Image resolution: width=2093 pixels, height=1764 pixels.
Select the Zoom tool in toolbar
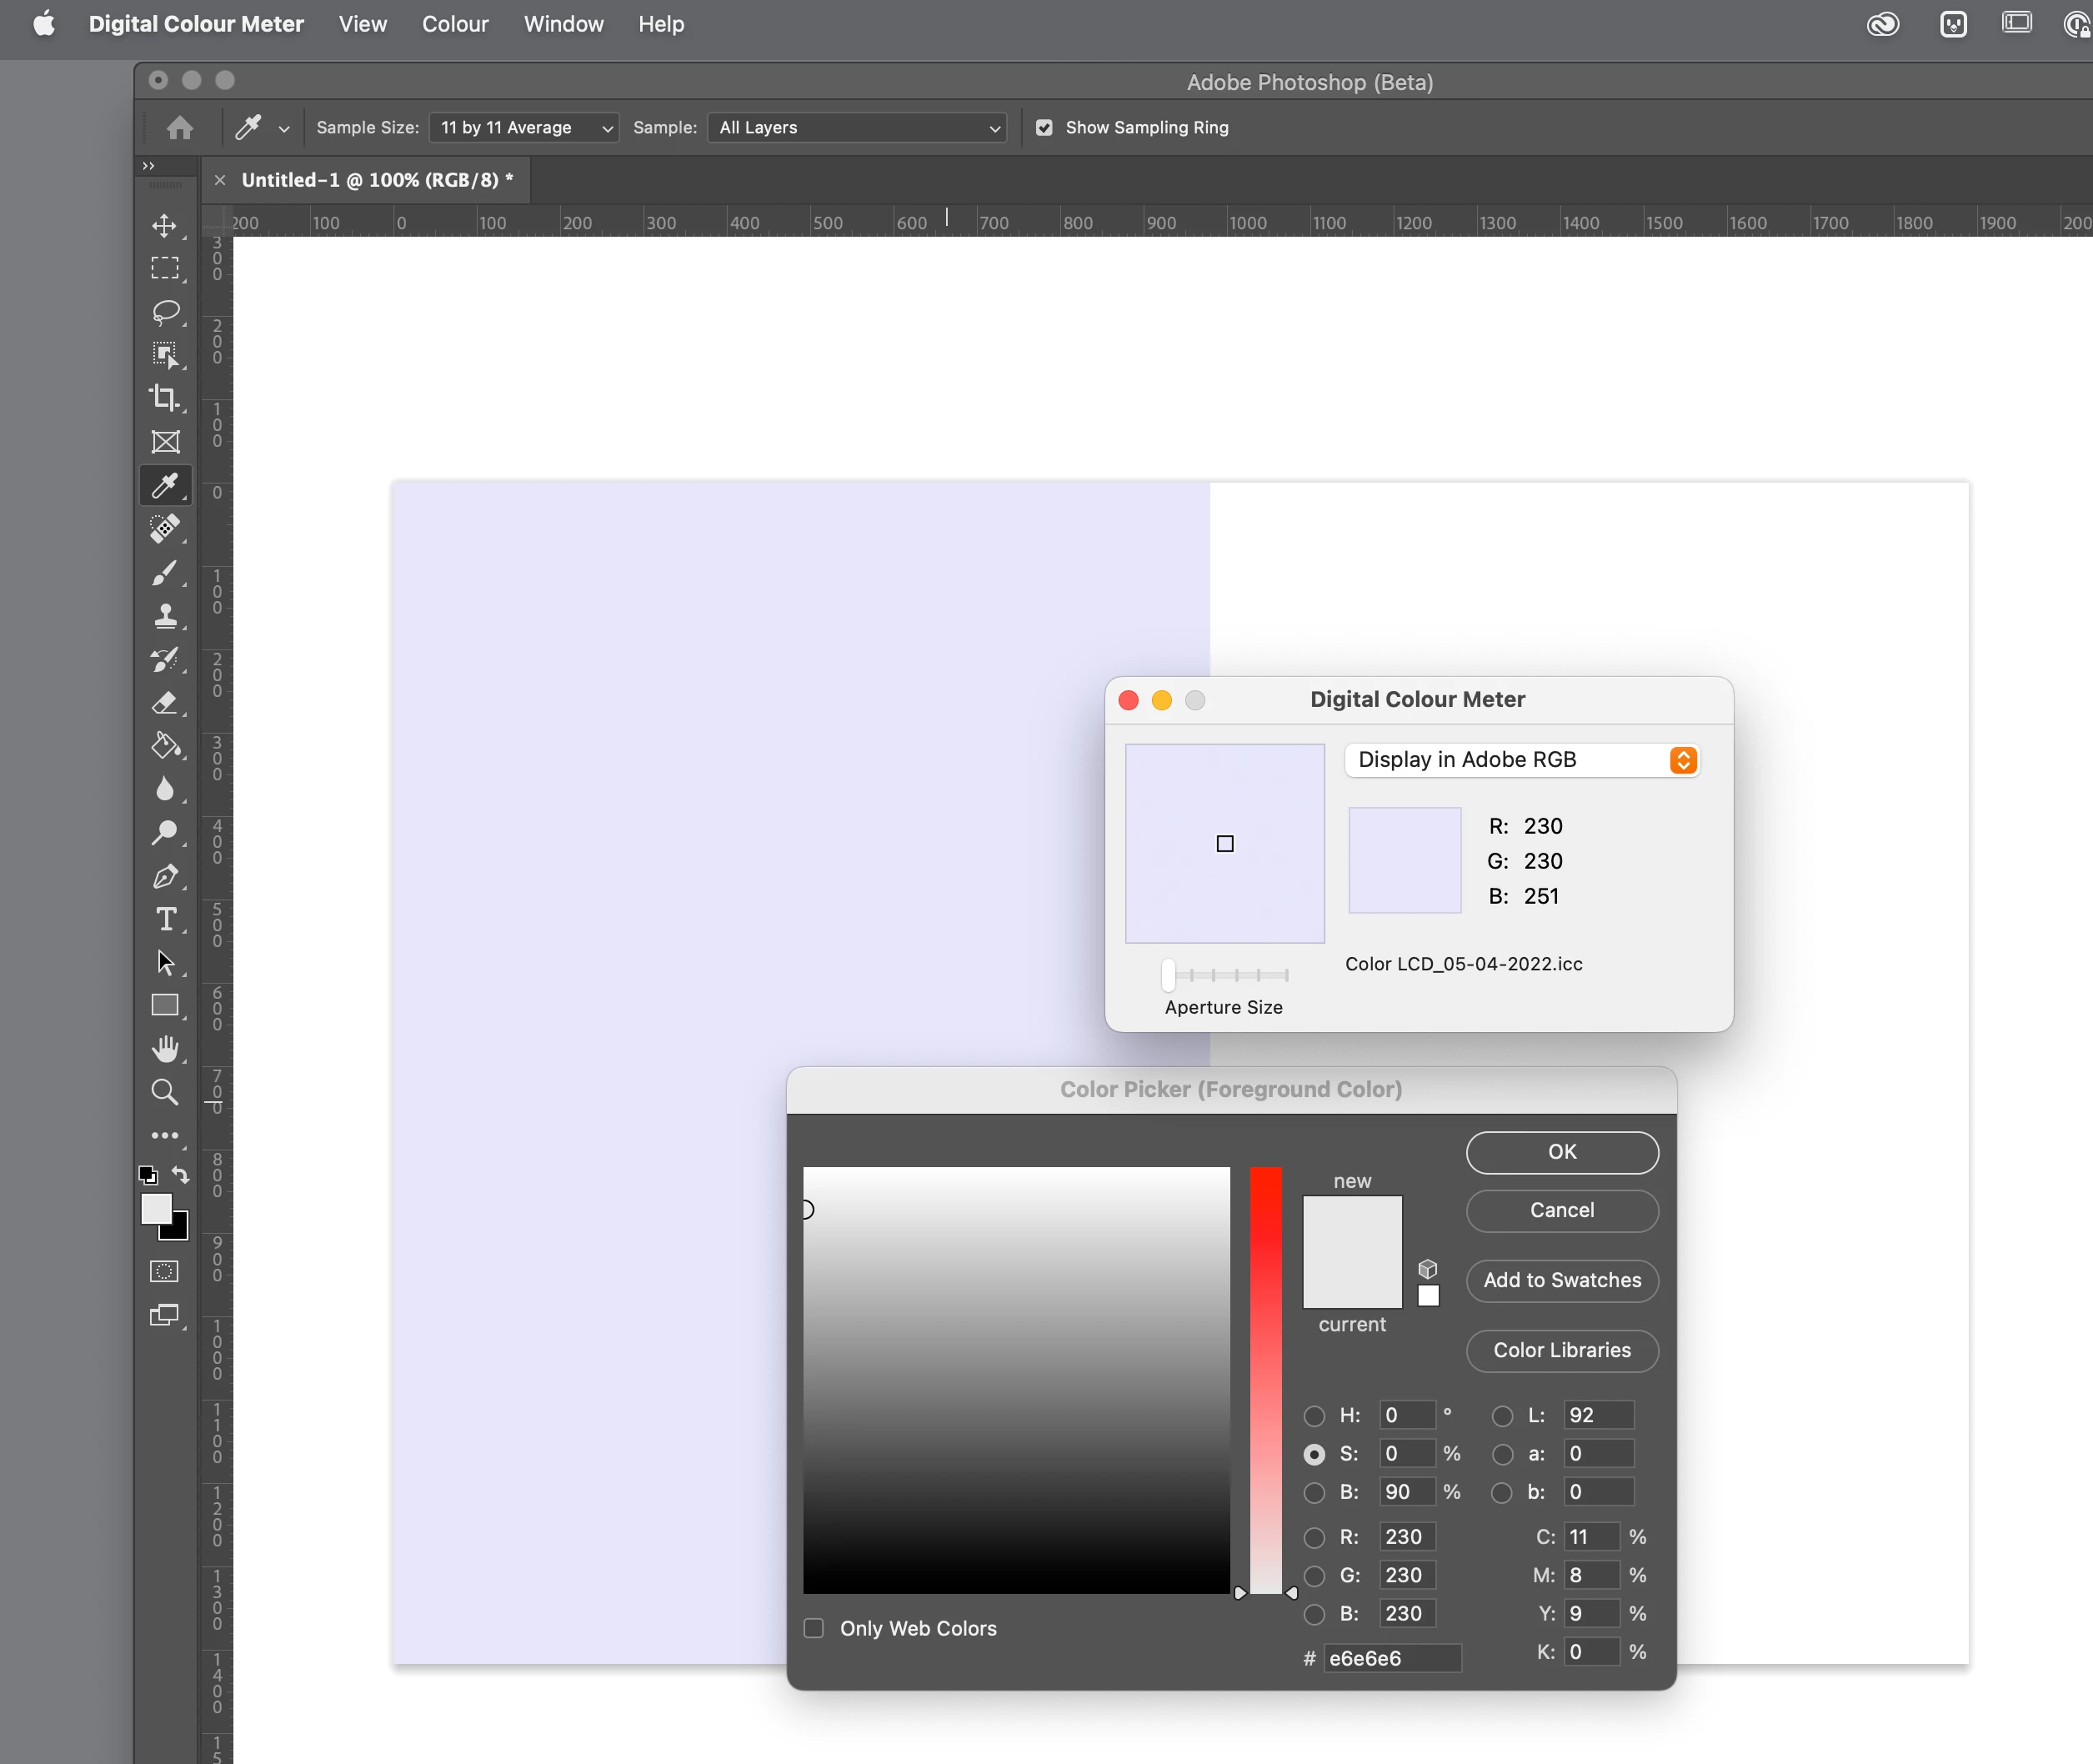click(x=165, y=1092)
